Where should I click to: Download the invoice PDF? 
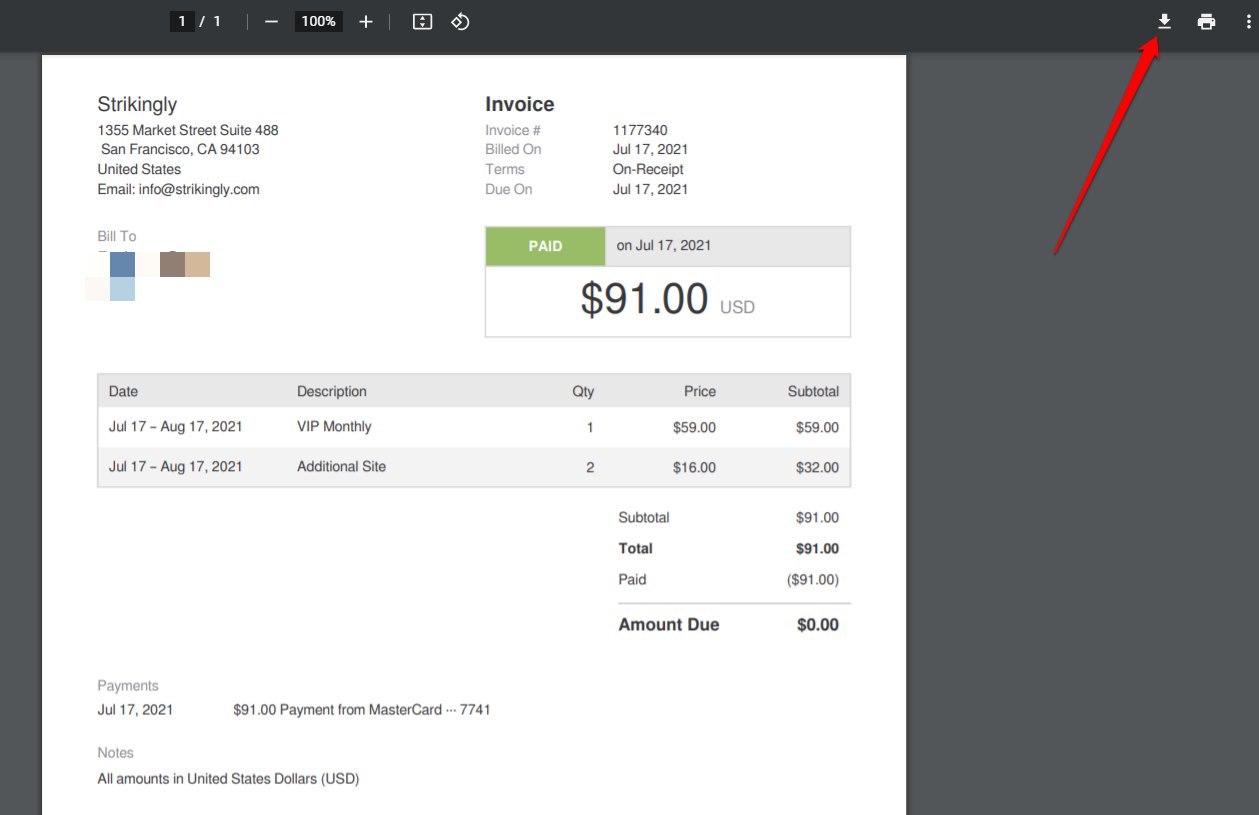tap(1164, 21)
